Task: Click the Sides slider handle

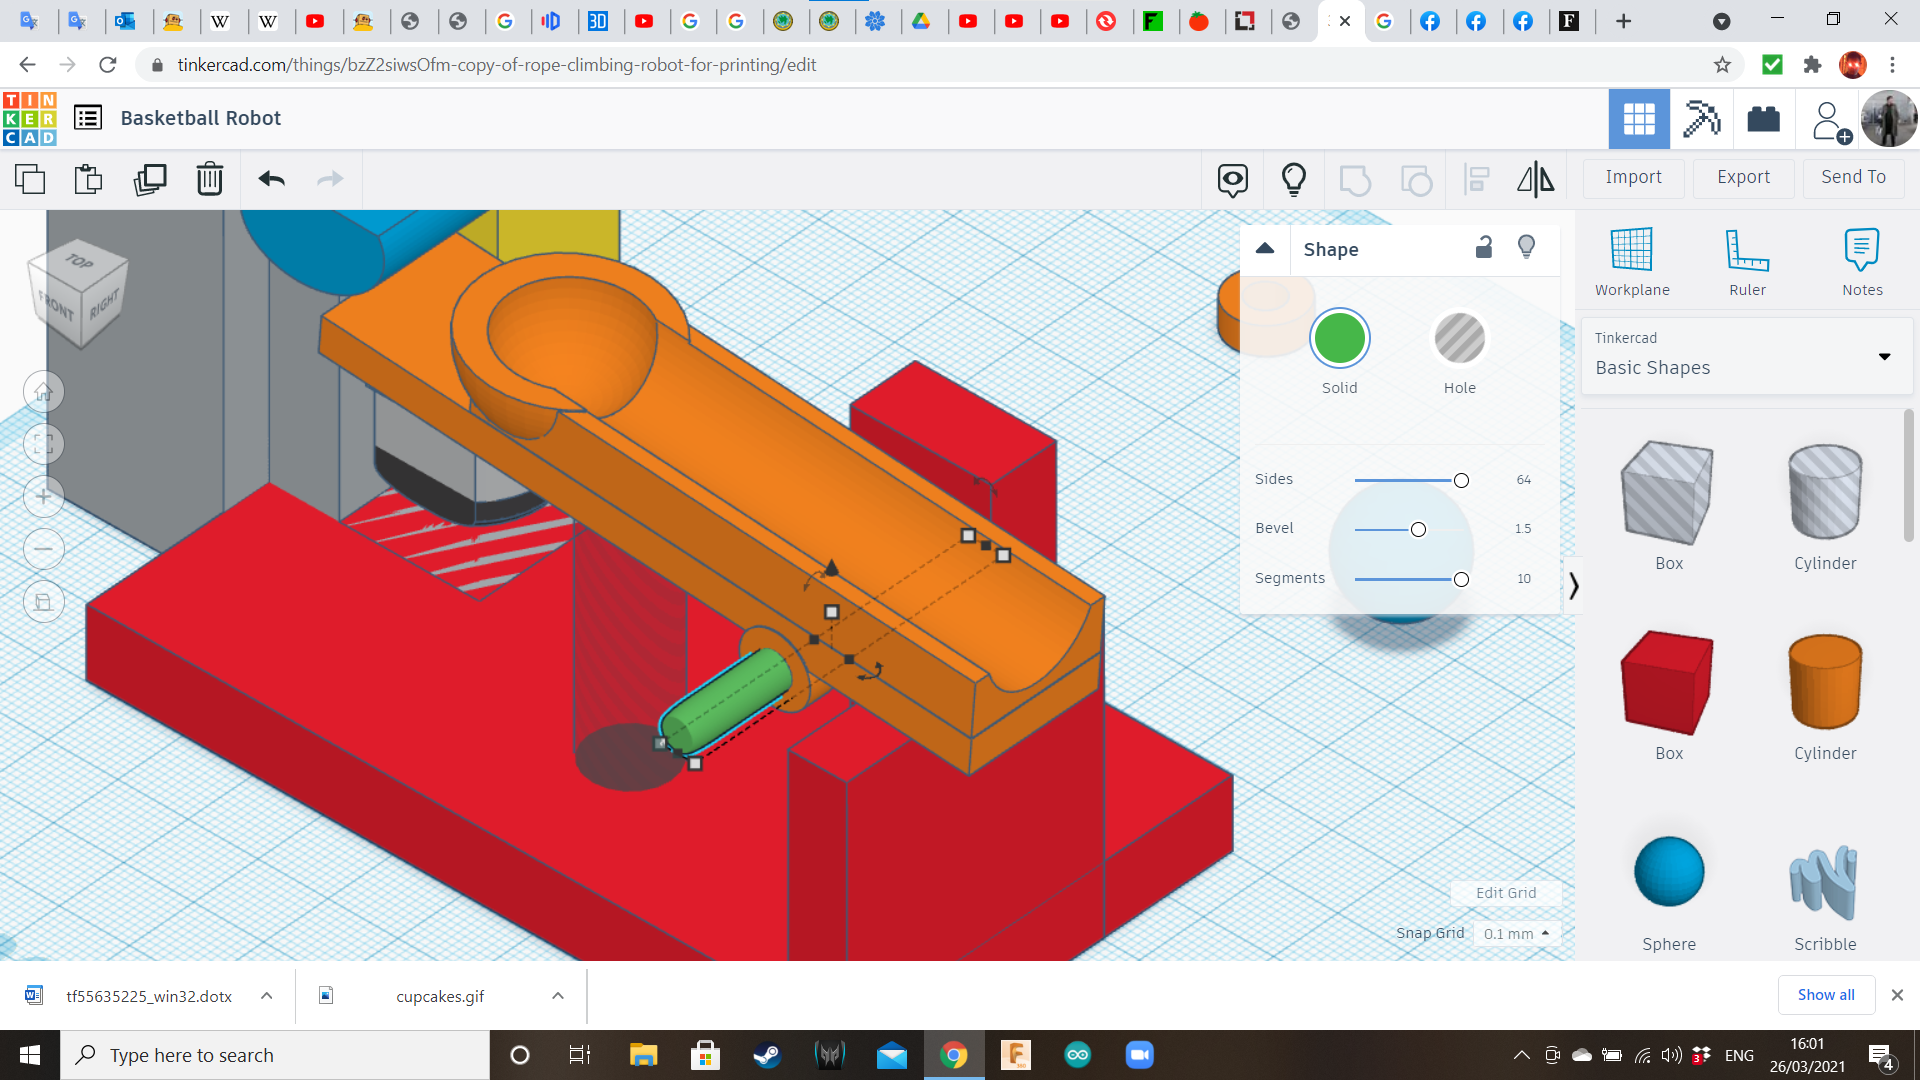Action: click(x=1461, y=481)
